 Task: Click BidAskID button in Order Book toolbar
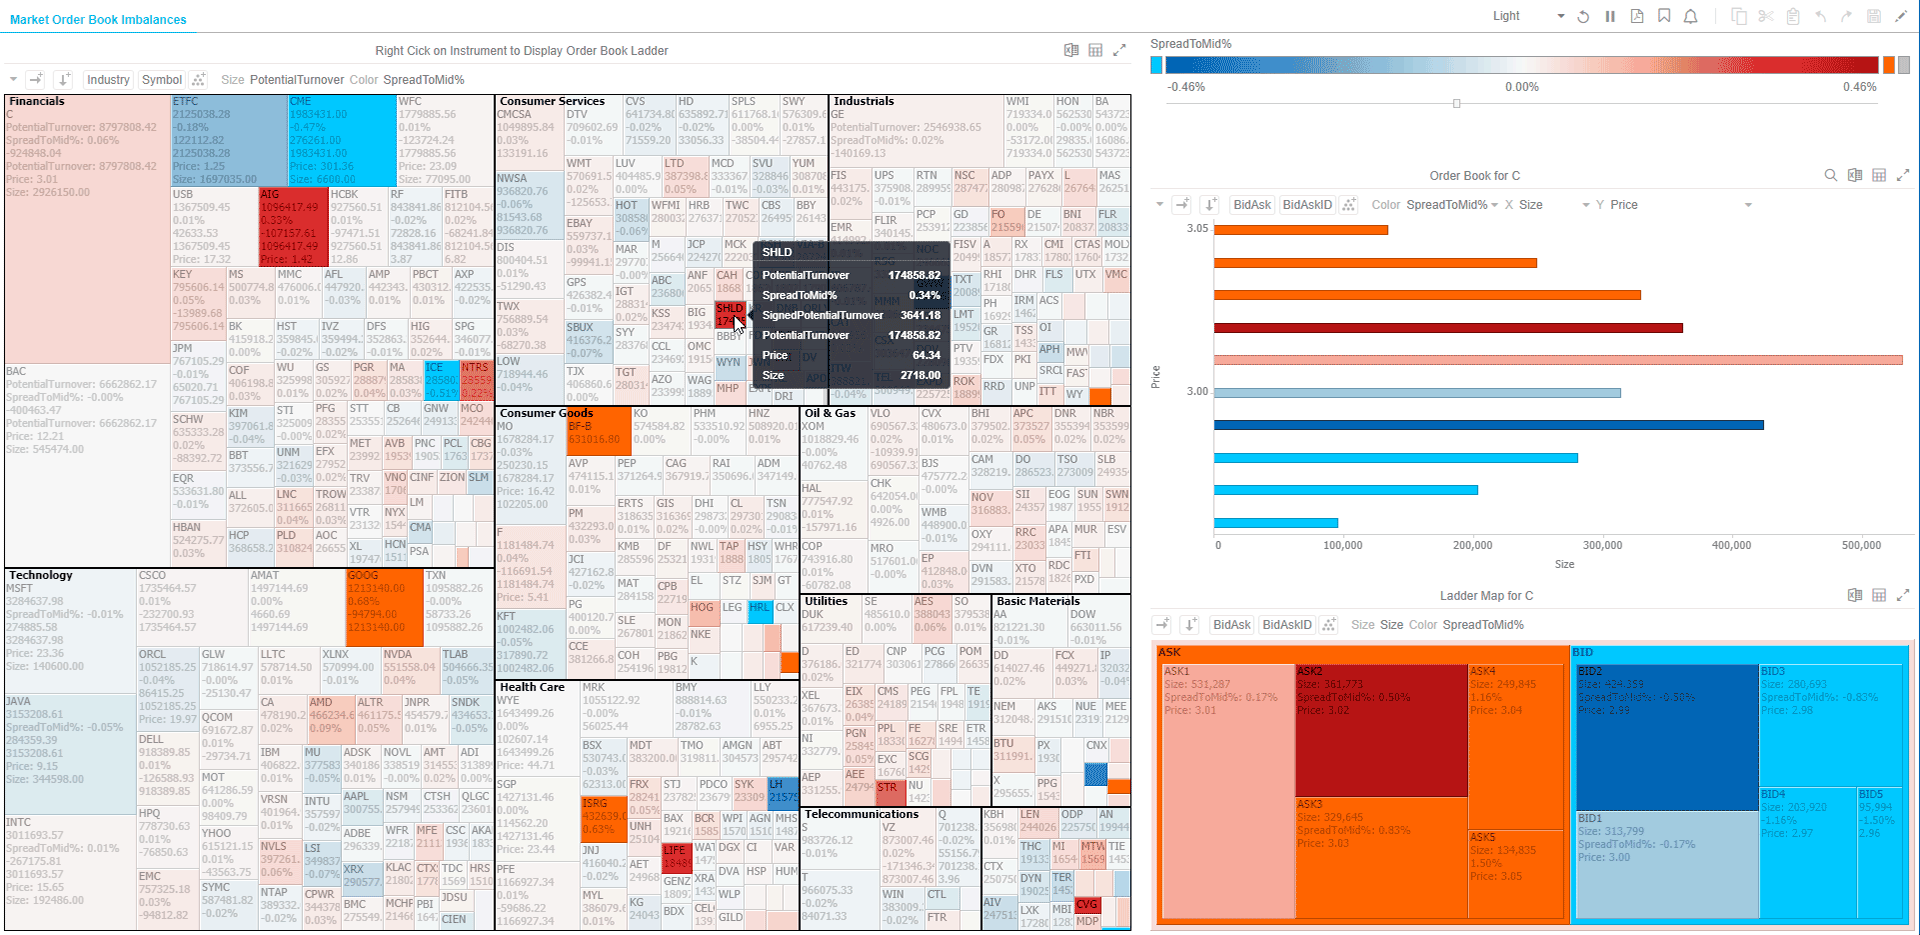click(1307, 204)
